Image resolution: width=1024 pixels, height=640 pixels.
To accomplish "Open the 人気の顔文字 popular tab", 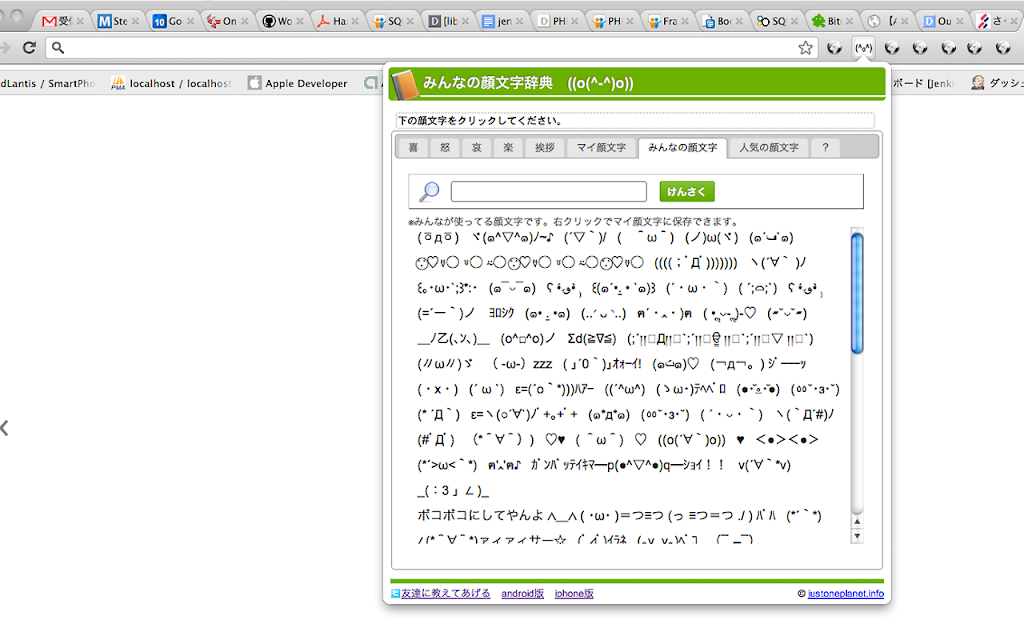I will tap(769, 148).
